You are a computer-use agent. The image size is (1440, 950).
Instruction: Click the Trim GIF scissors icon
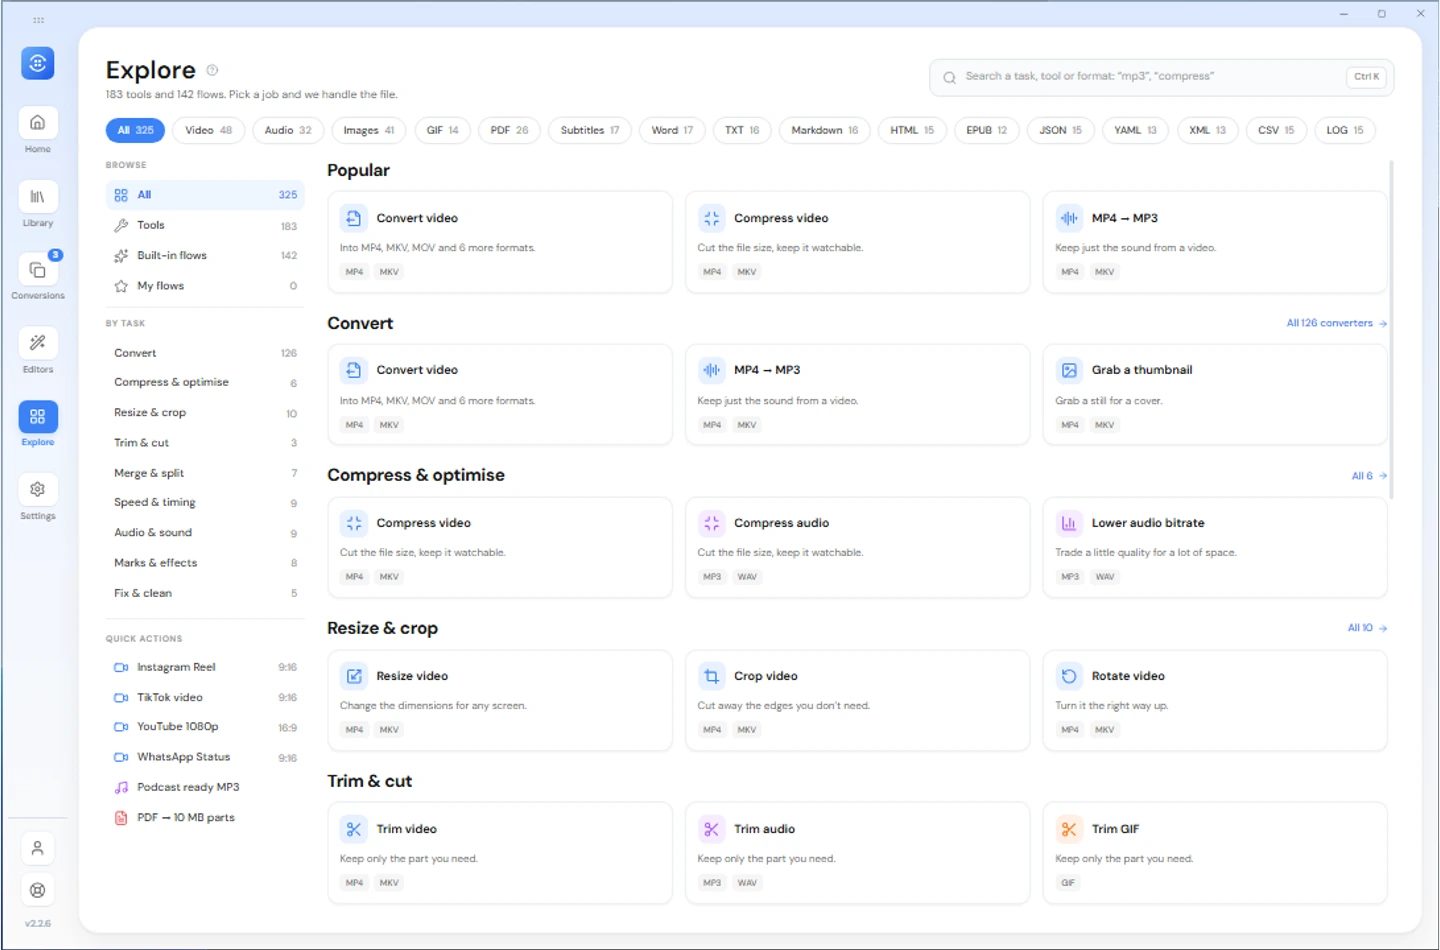point(1069,829)
